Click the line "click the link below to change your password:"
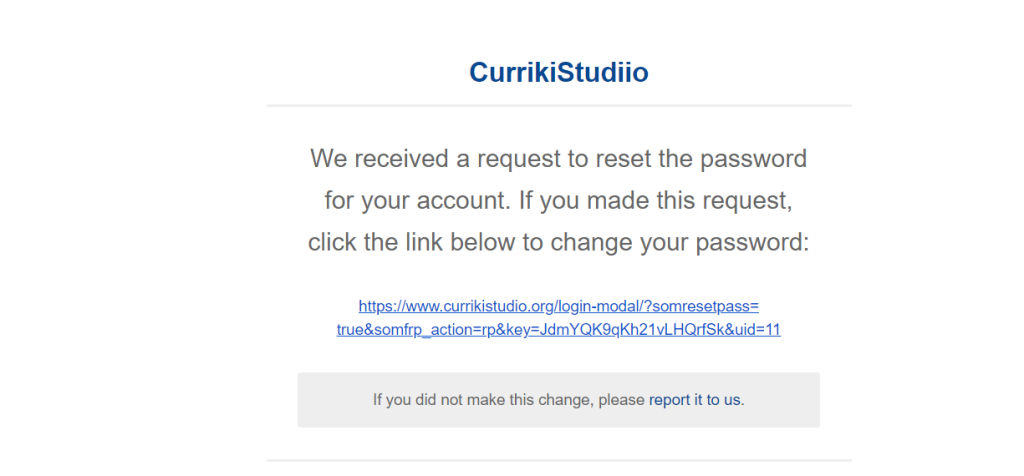 pos(558,242)
